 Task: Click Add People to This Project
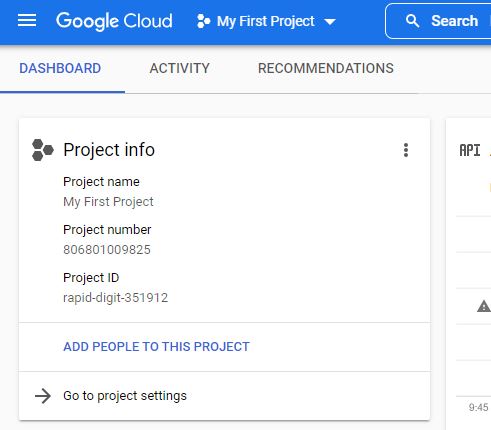click(x=156, y=347)
